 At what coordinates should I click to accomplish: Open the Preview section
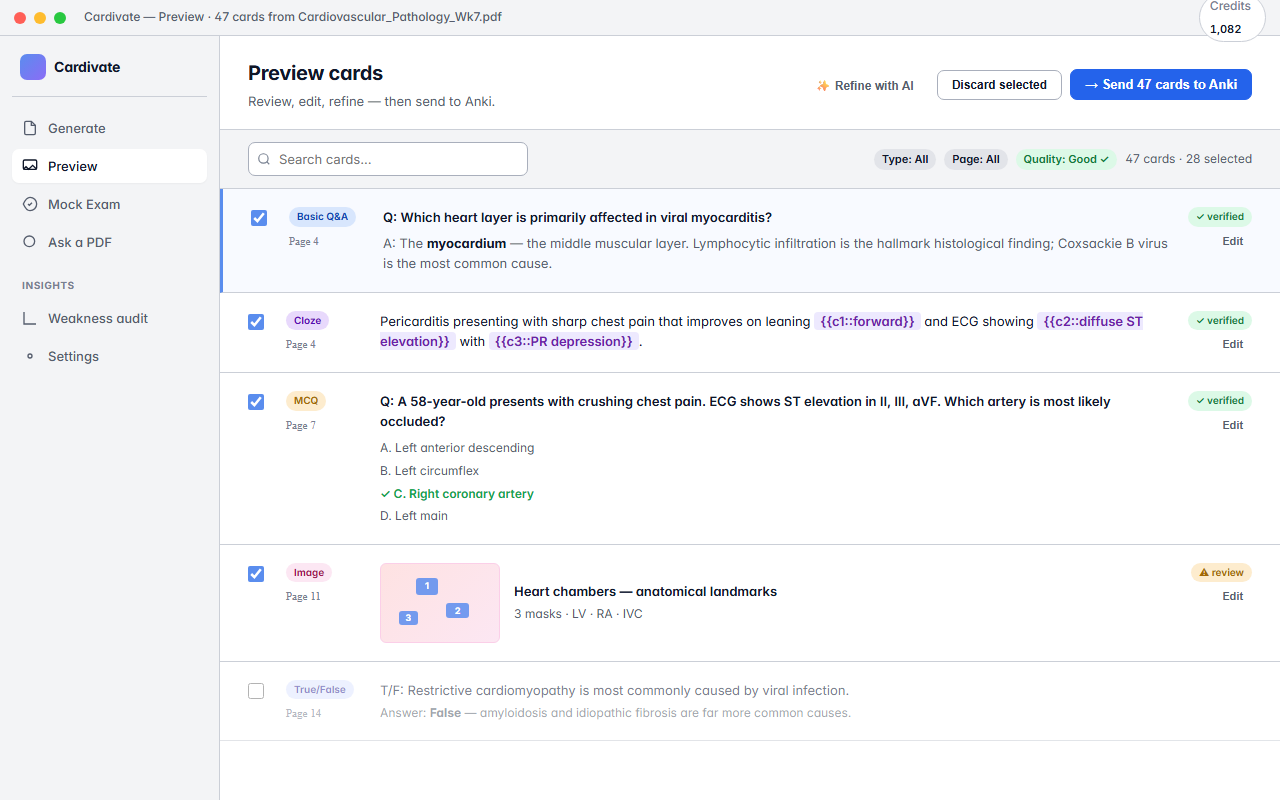point(110,166)
